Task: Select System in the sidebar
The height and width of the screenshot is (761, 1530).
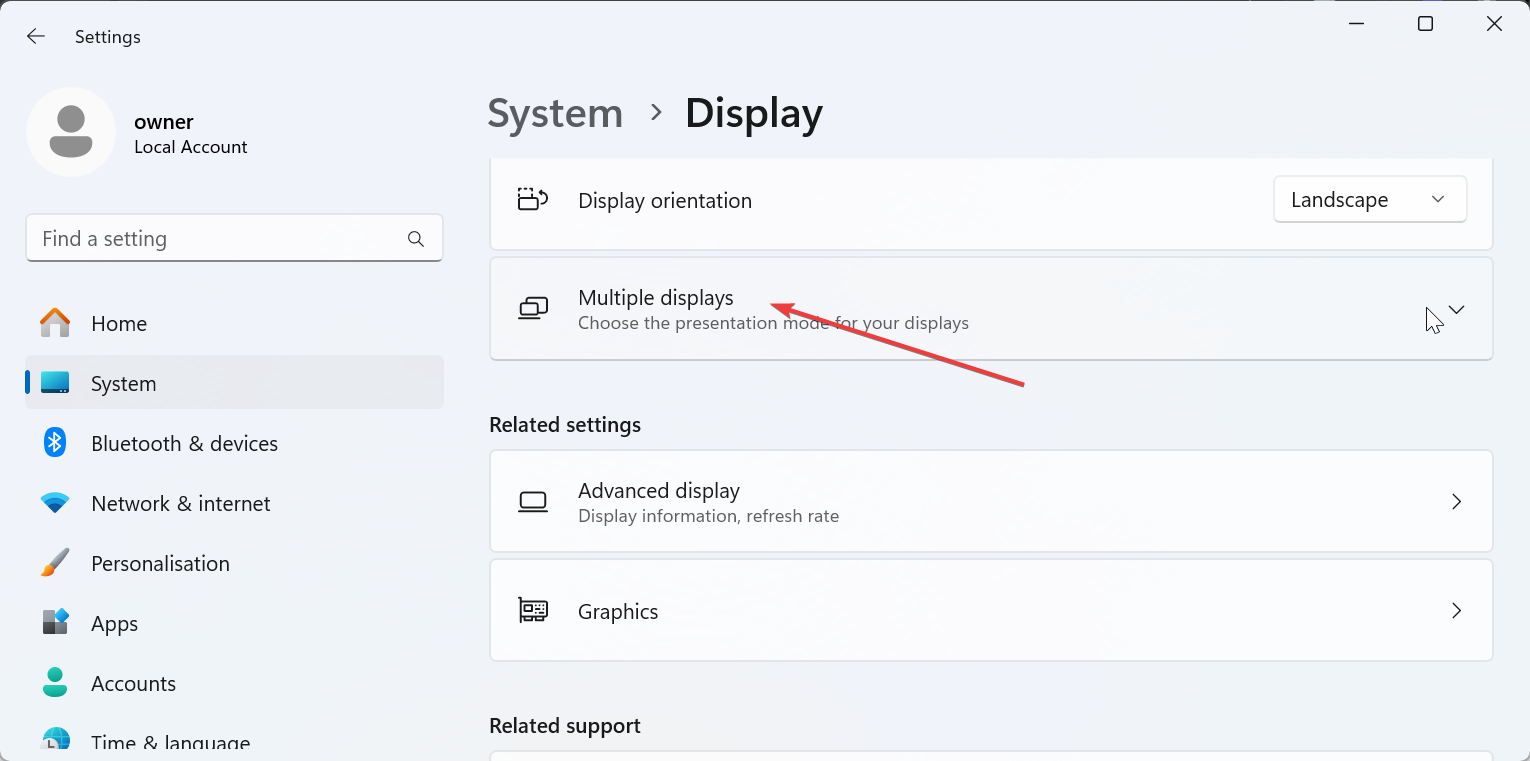Action: tap(123, 383)
